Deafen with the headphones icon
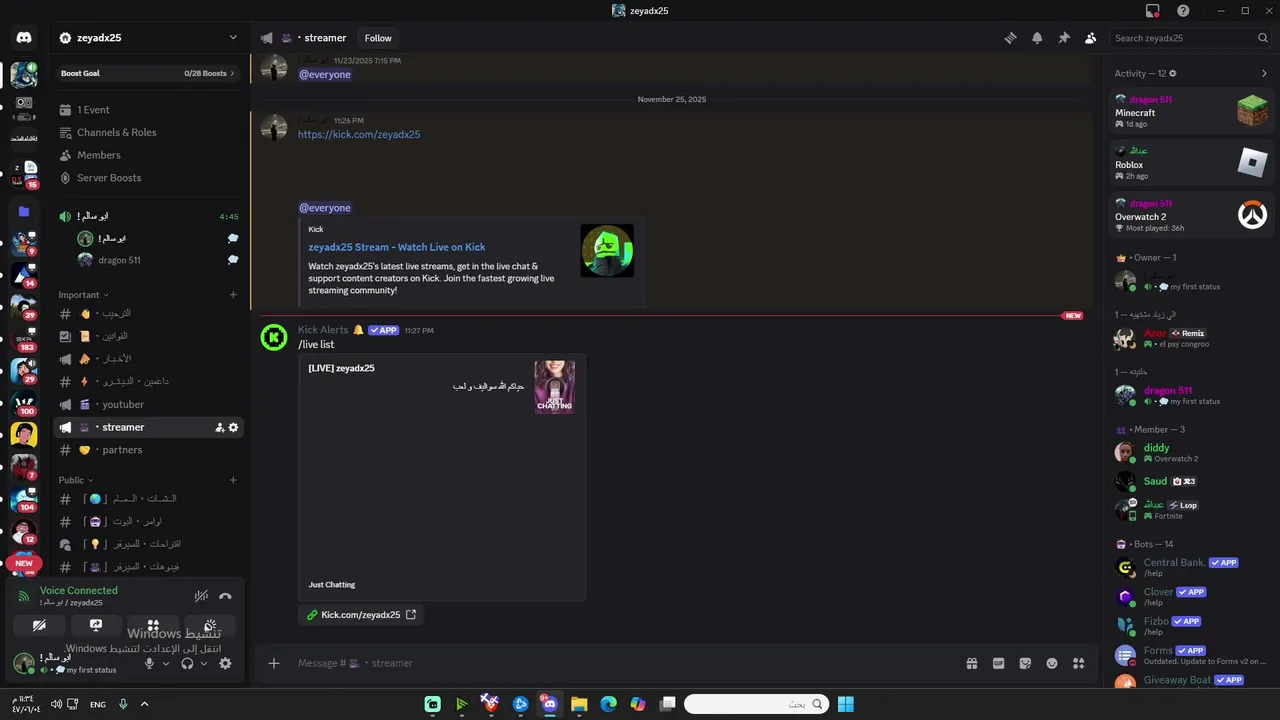Viewport: 1280px width, 720px height. coord(187,663)
